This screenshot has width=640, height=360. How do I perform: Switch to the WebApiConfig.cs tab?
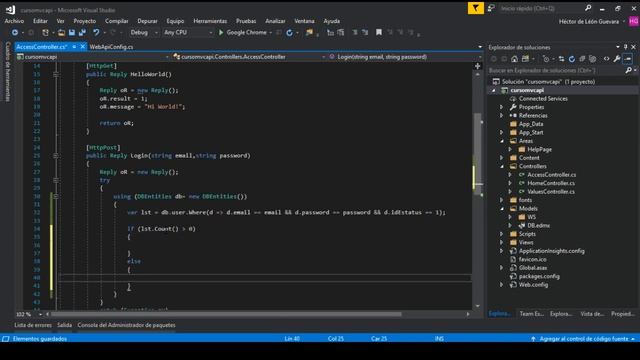[111, 47]
